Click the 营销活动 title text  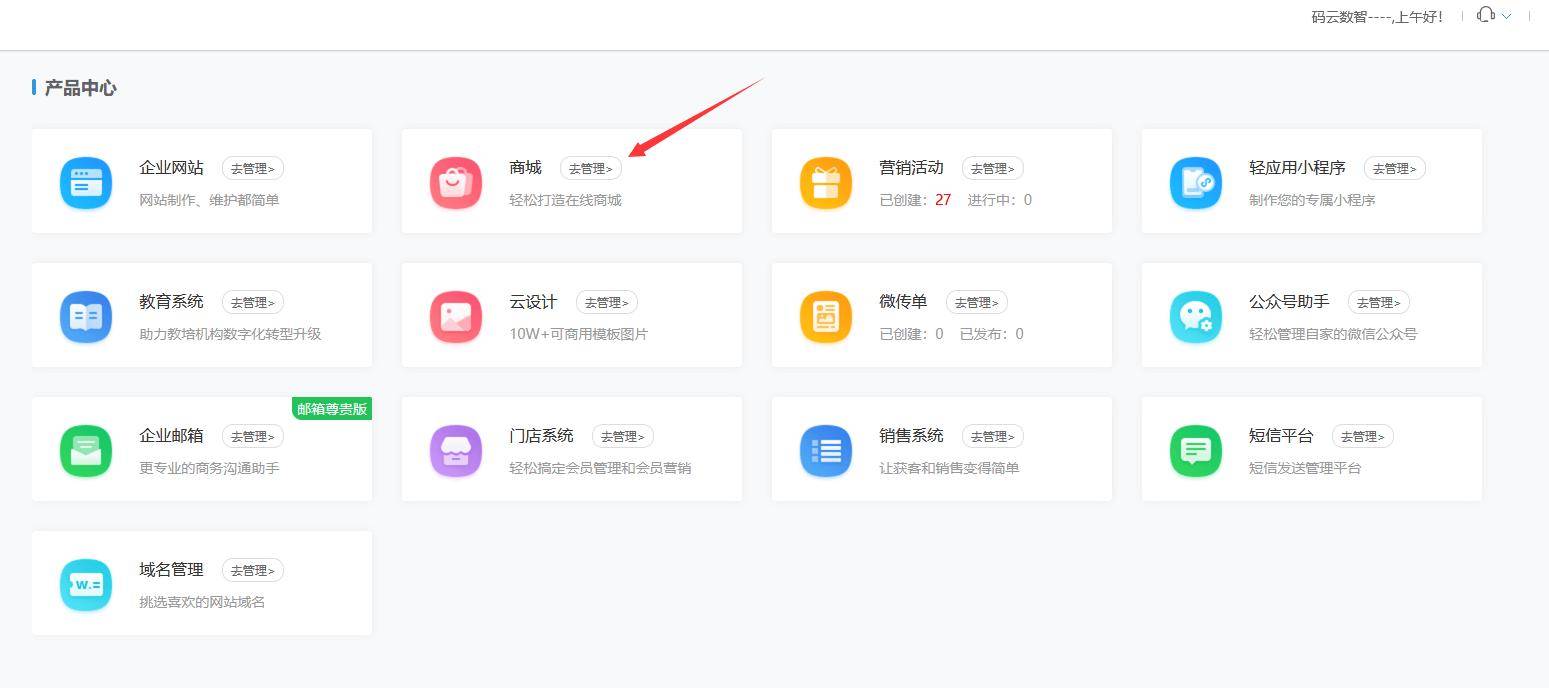click(x=911, y=168)
